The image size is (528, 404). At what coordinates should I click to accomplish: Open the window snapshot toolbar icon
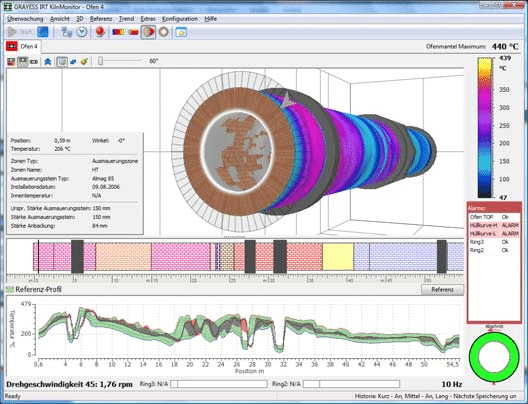coord(181,32)
